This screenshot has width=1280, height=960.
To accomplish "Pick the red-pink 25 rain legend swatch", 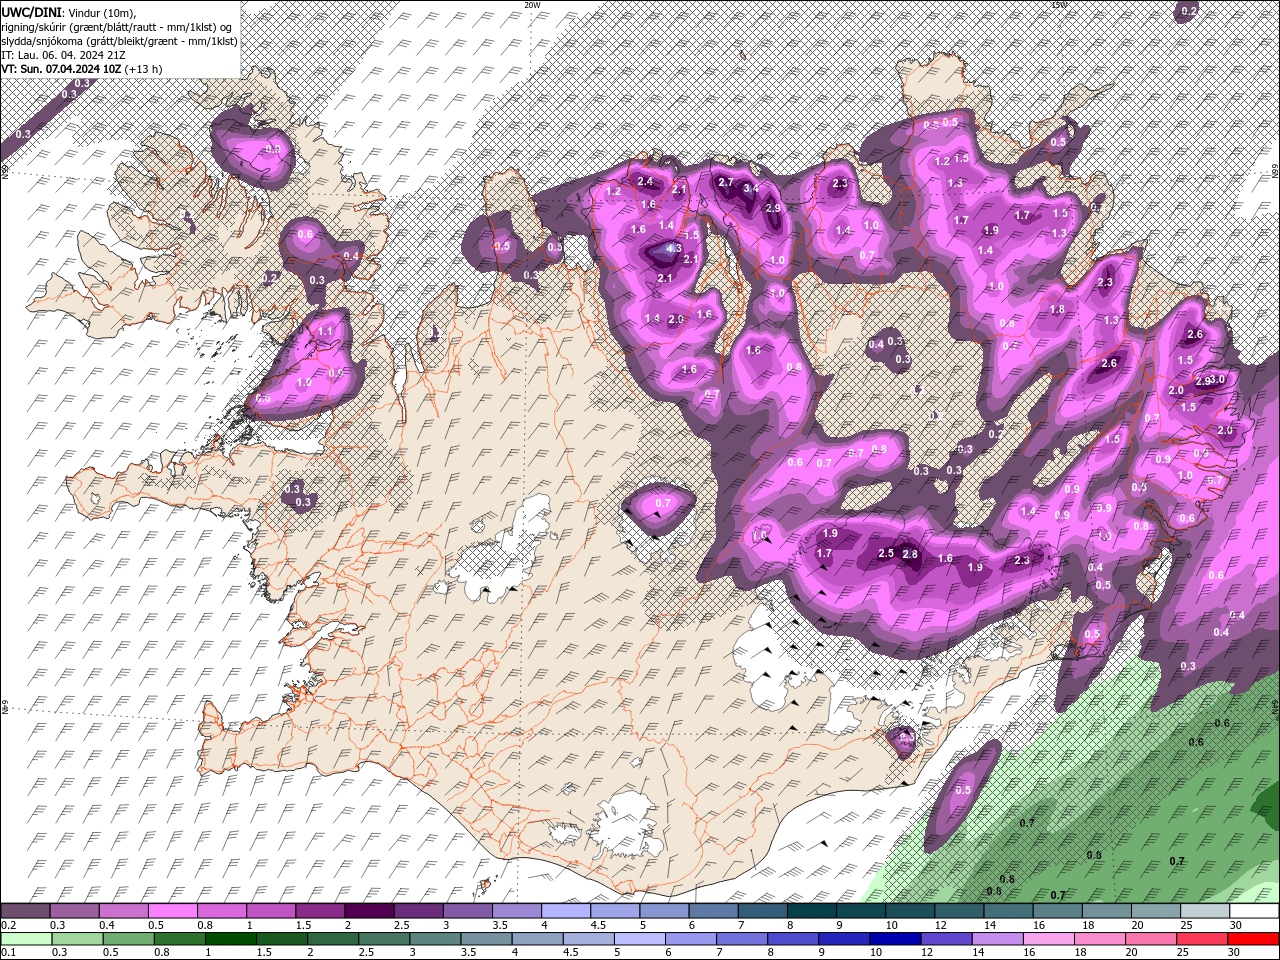I will pos(1203,938).
